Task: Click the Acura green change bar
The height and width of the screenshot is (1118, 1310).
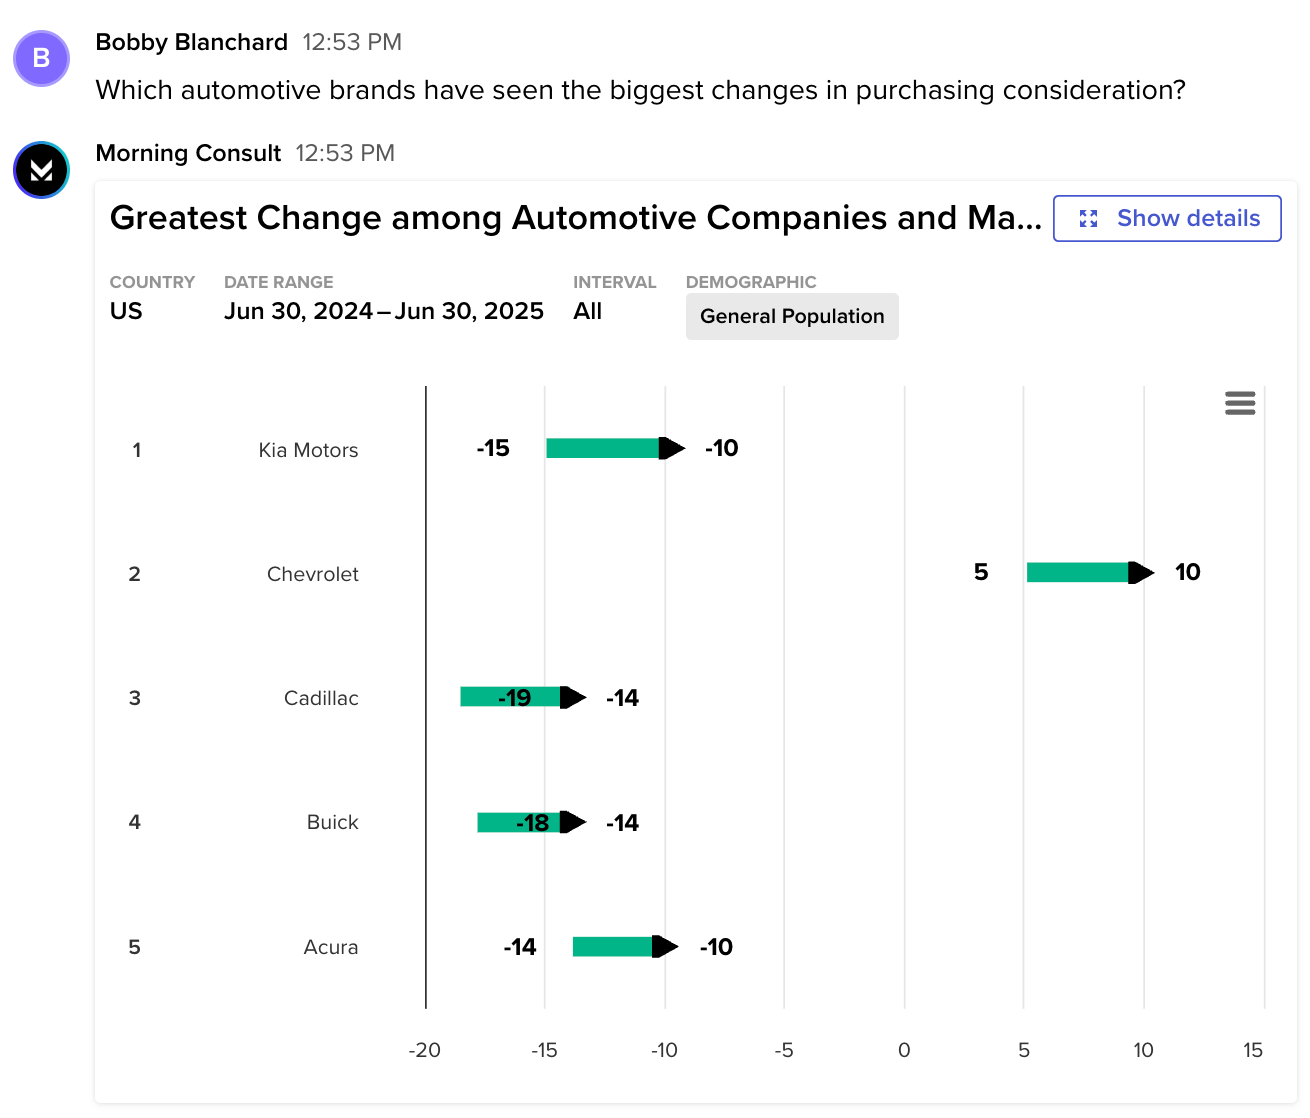Action: (x=612, y=946)
